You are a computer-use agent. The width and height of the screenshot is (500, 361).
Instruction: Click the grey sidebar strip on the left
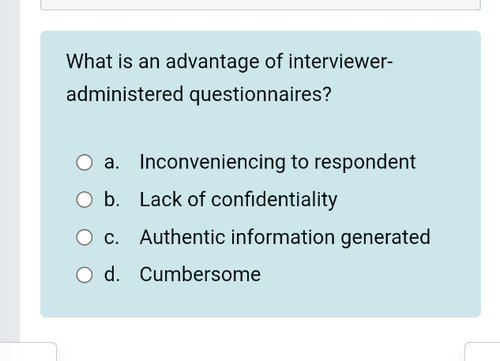(10, 170)
